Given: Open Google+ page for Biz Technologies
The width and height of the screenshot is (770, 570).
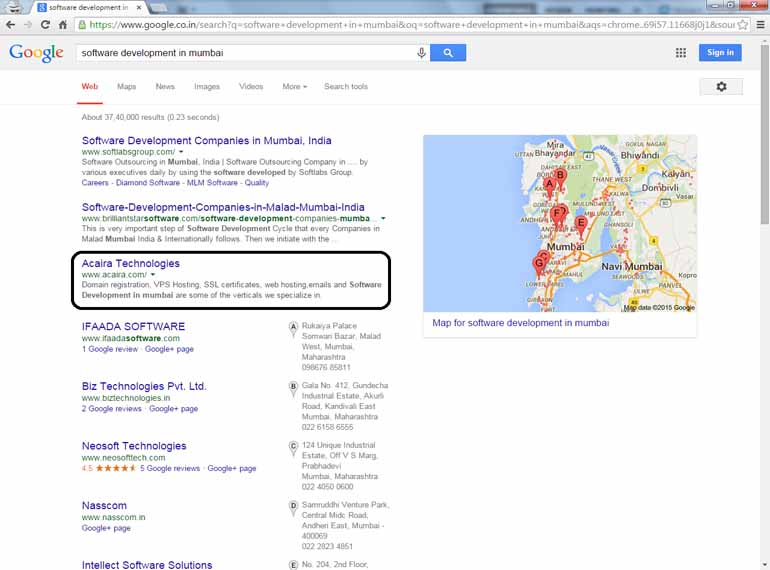Looking at the screenshot, I should (x=173, y=408).
